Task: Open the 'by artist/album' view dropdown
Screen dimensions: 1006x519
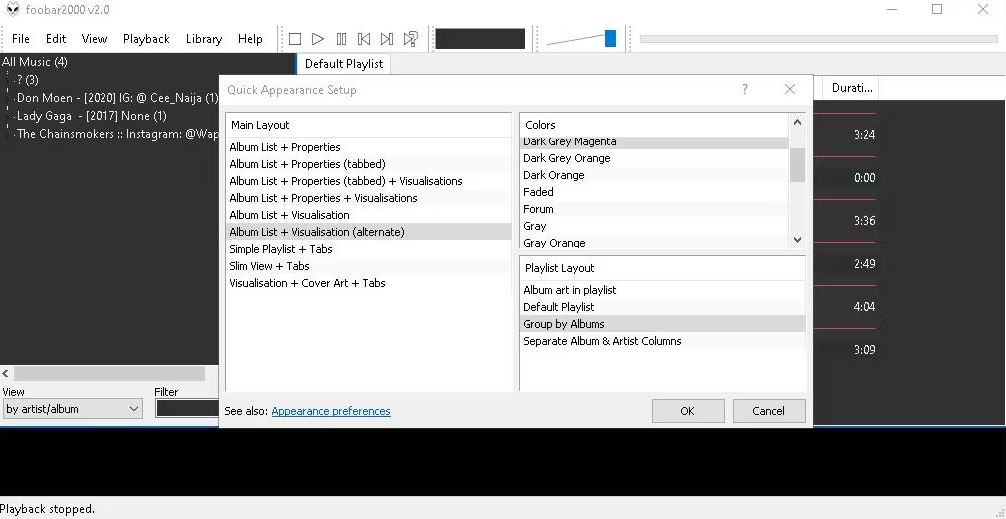Action: (x=72, y=409)
